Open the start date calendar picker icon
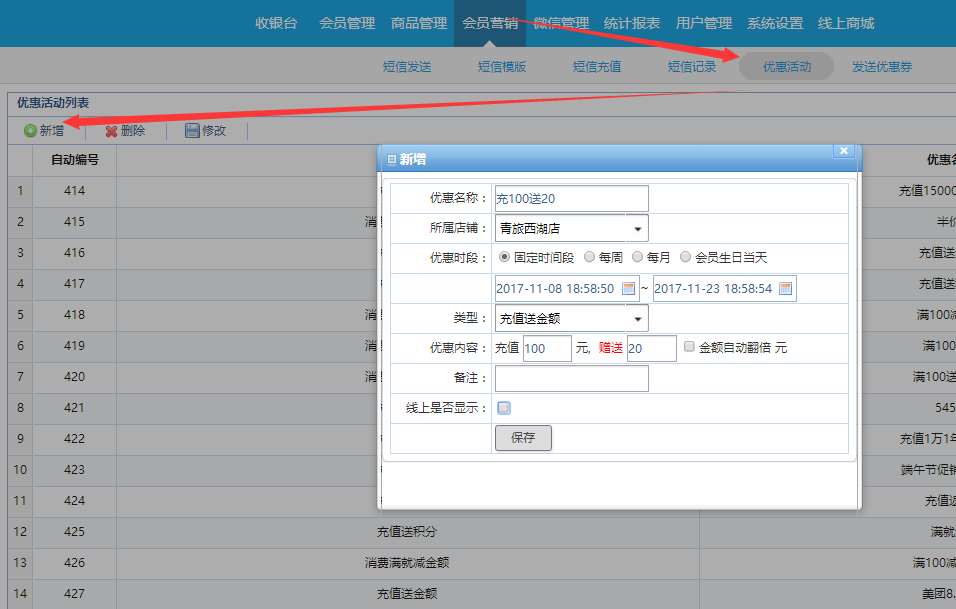Viewport: 956px width, 609px height. (629, 289)
